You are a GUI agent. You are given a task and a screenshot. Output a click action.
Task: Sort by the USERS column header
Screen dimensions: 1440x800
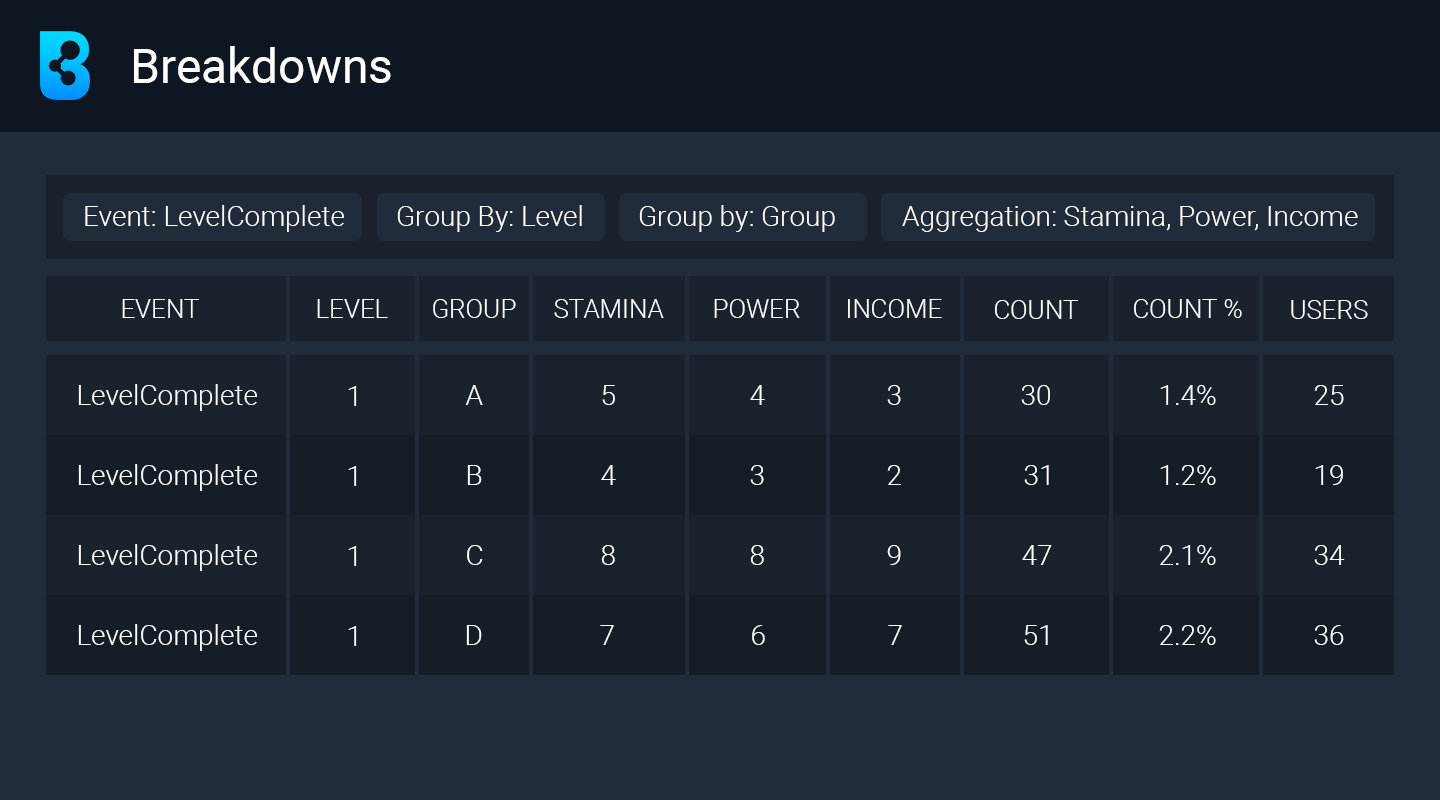coord(1328,309)
